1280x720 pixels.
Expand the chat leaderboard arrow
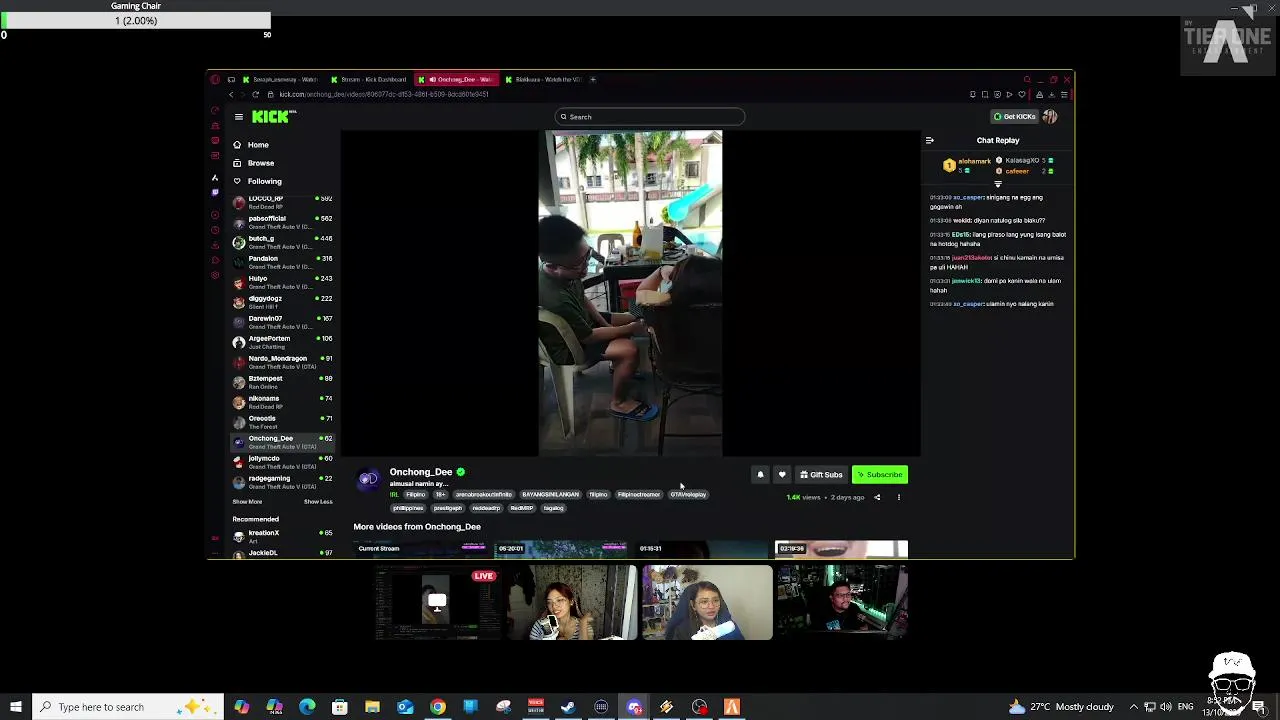[997, 185]
